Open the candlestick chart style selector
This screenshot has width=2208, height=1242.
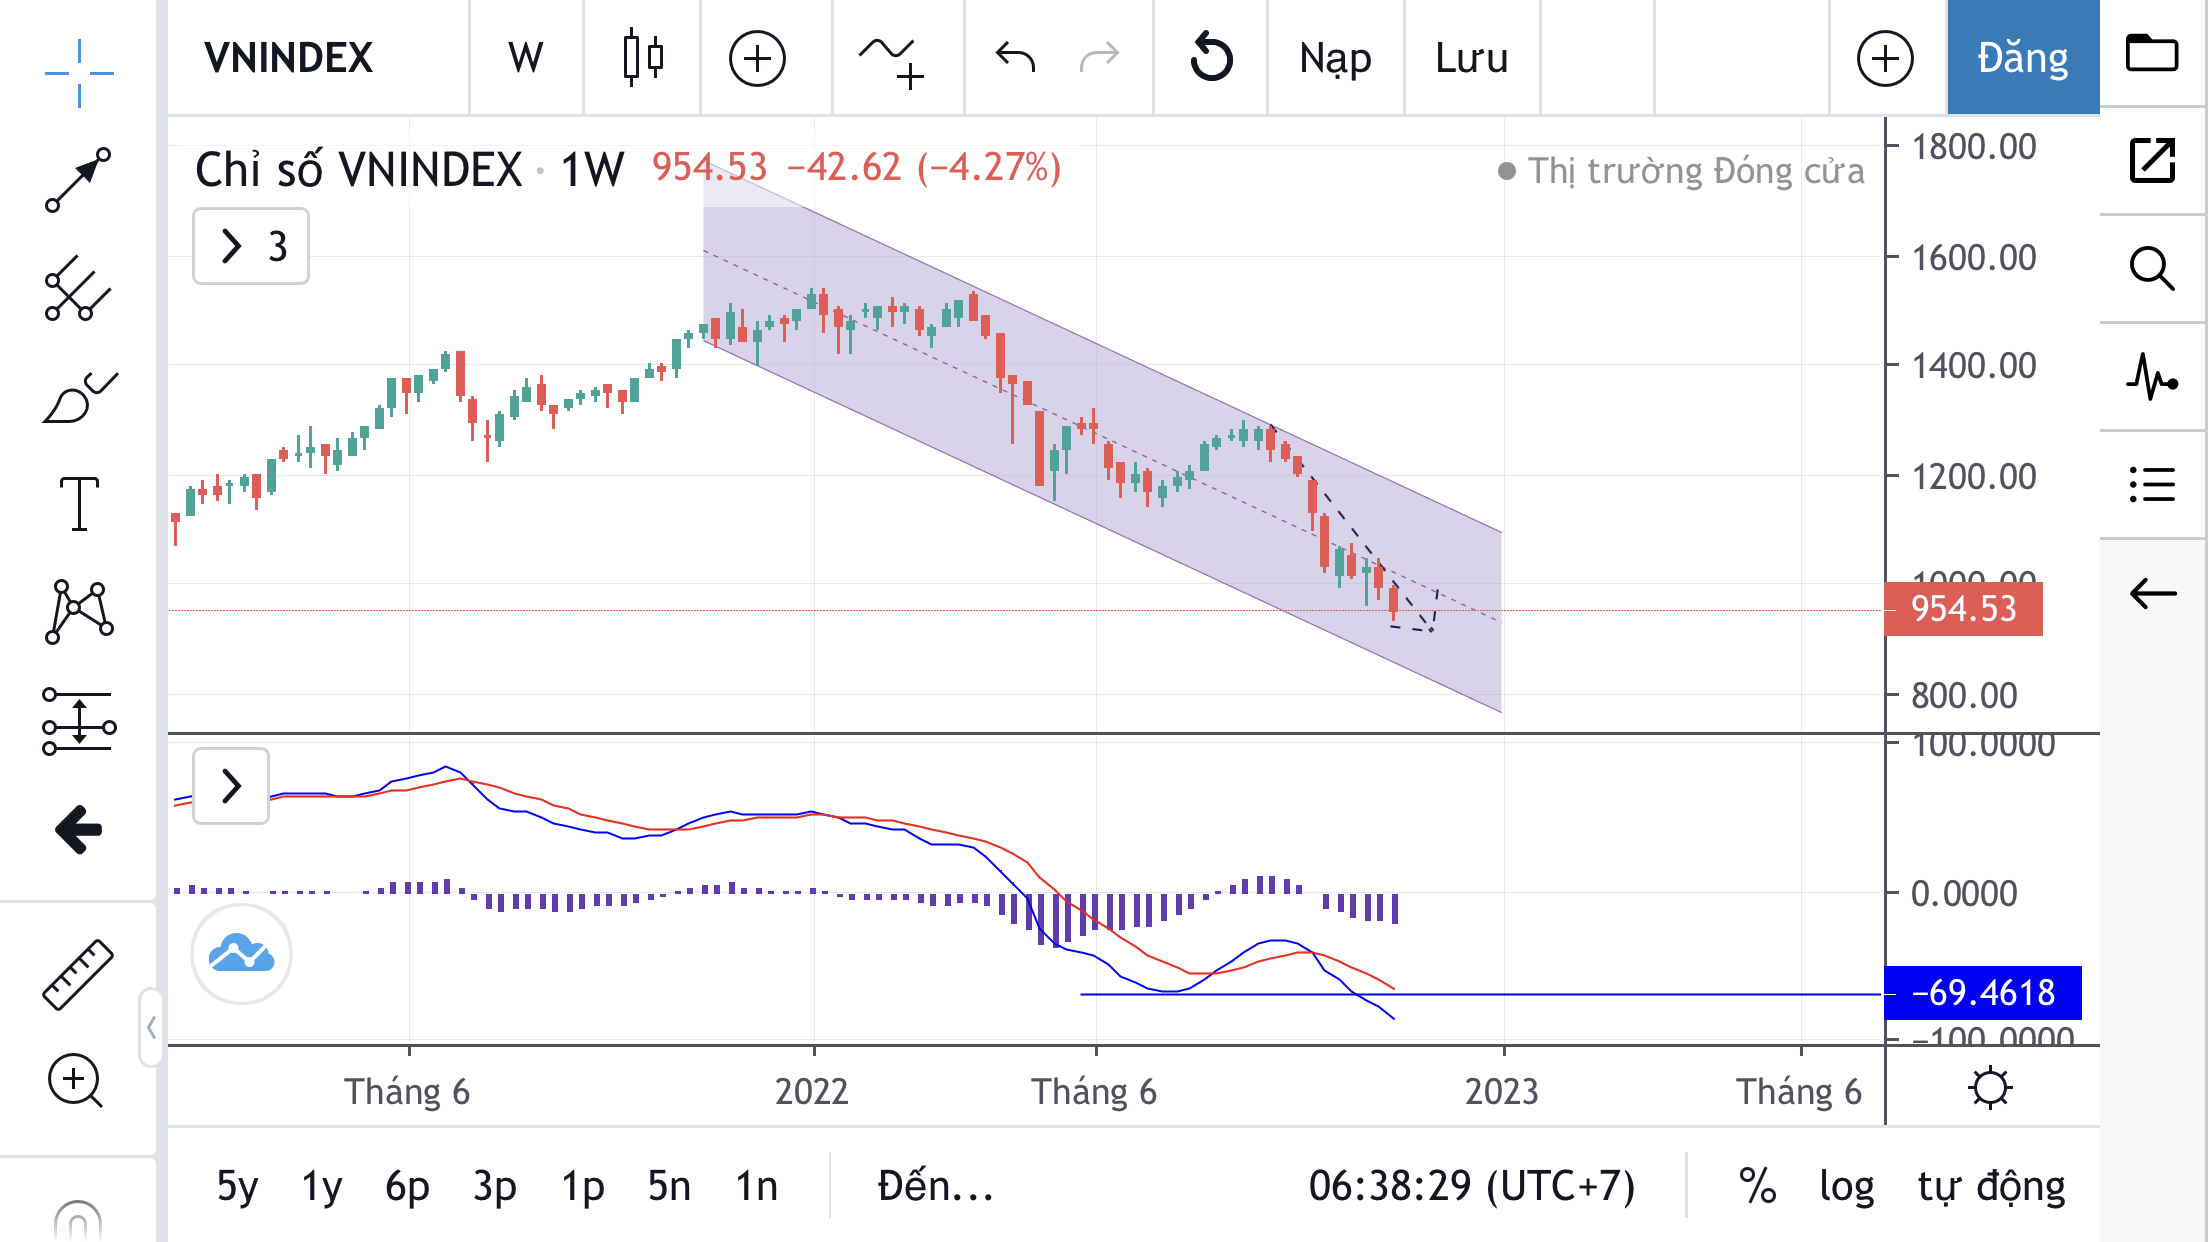642,58
